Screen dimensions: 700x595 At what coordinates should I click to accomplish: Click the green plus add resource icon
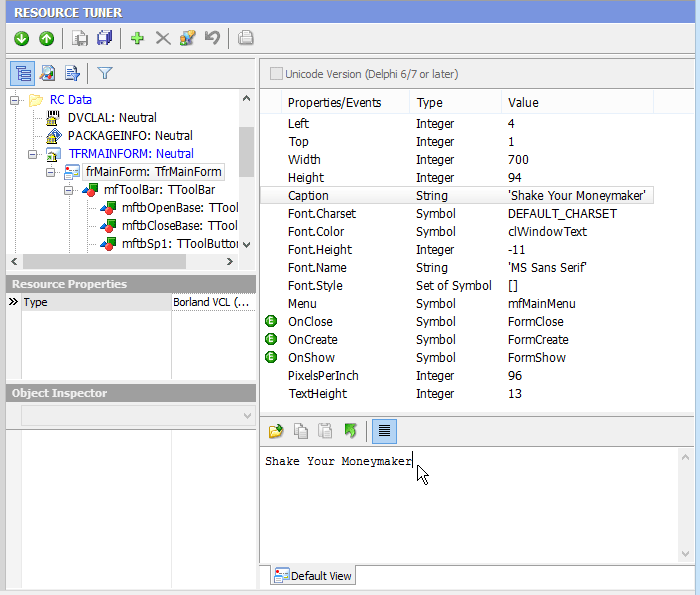138,39
